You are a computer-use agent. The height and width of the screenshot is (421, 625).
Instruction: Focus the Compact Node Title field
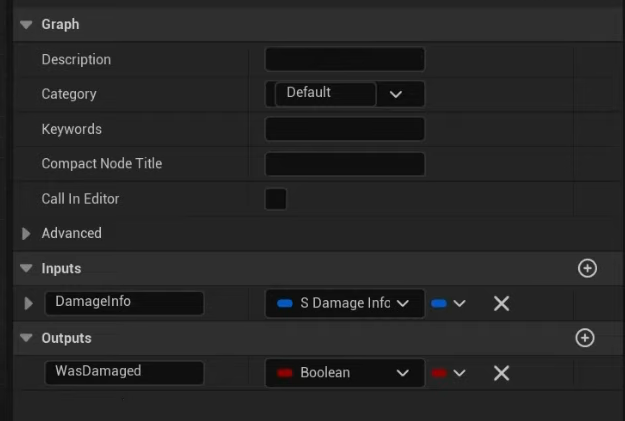345,164
